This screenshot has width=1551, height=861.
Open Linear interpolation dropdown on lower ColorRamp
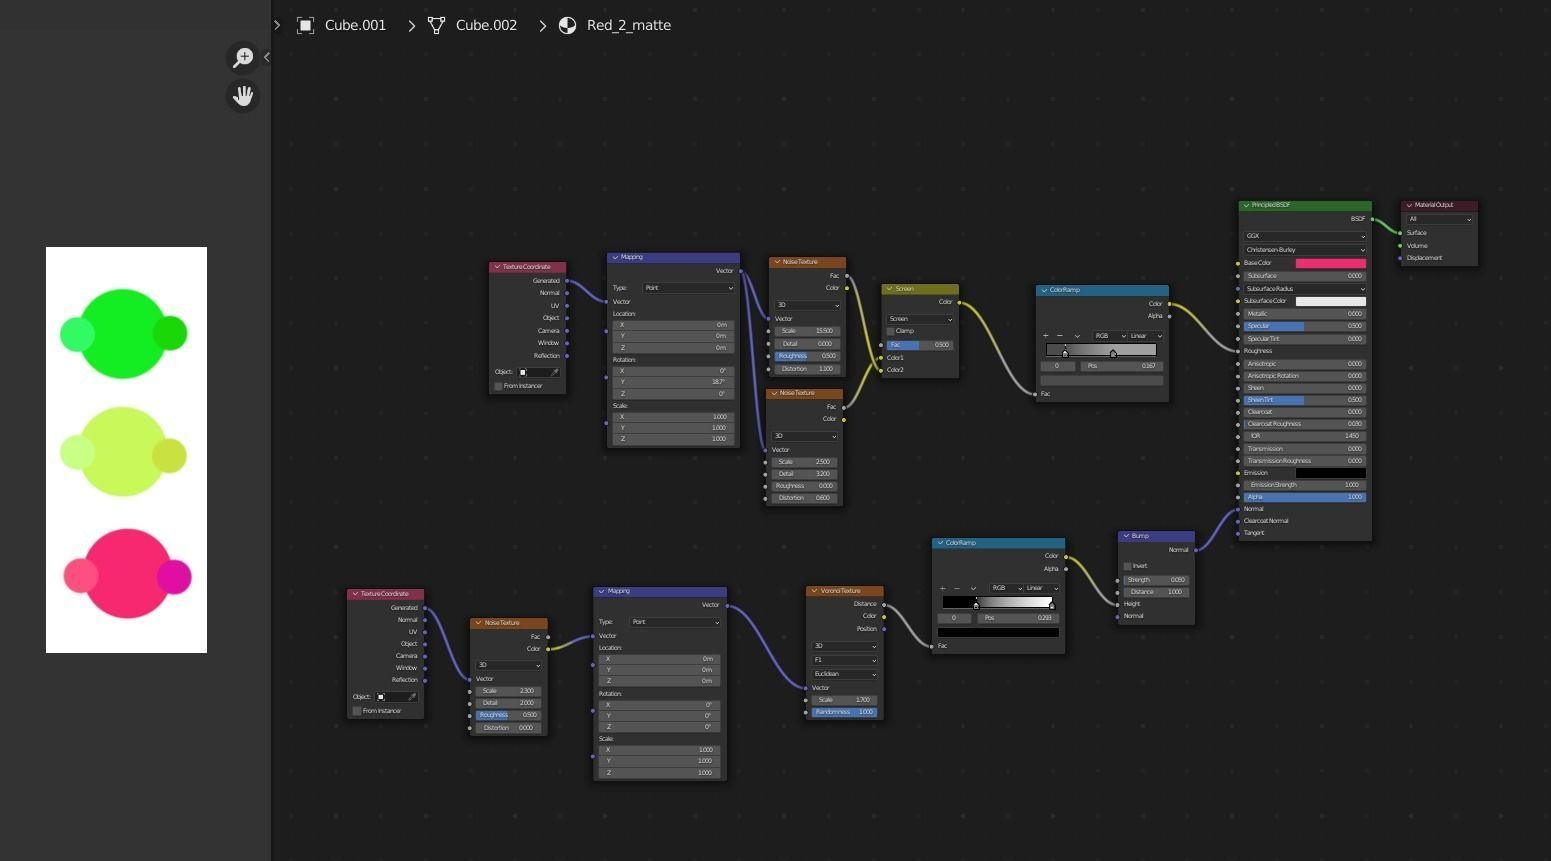[x=1042, y=588]
